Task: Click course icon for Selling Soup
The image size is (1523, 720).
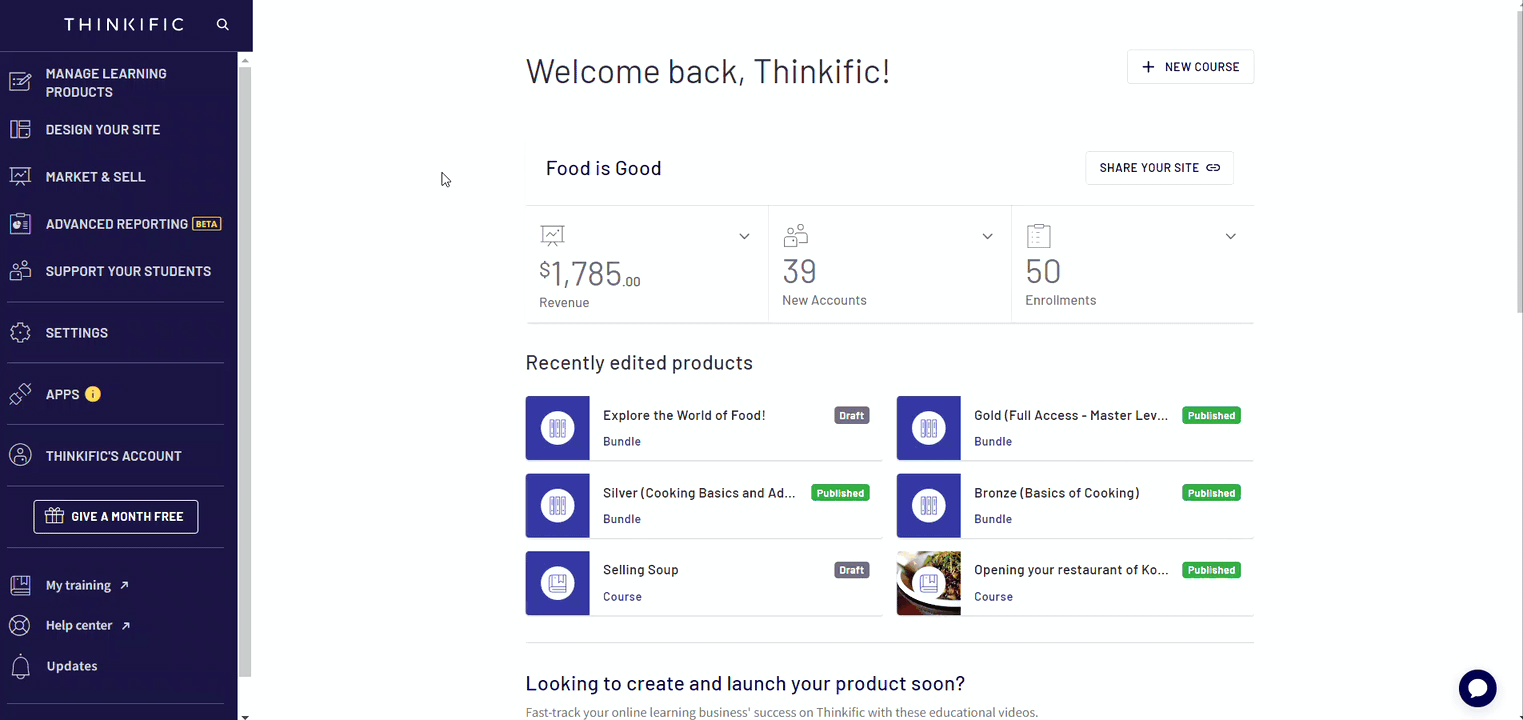Action: pyautogui.click(x=558, y=583)
